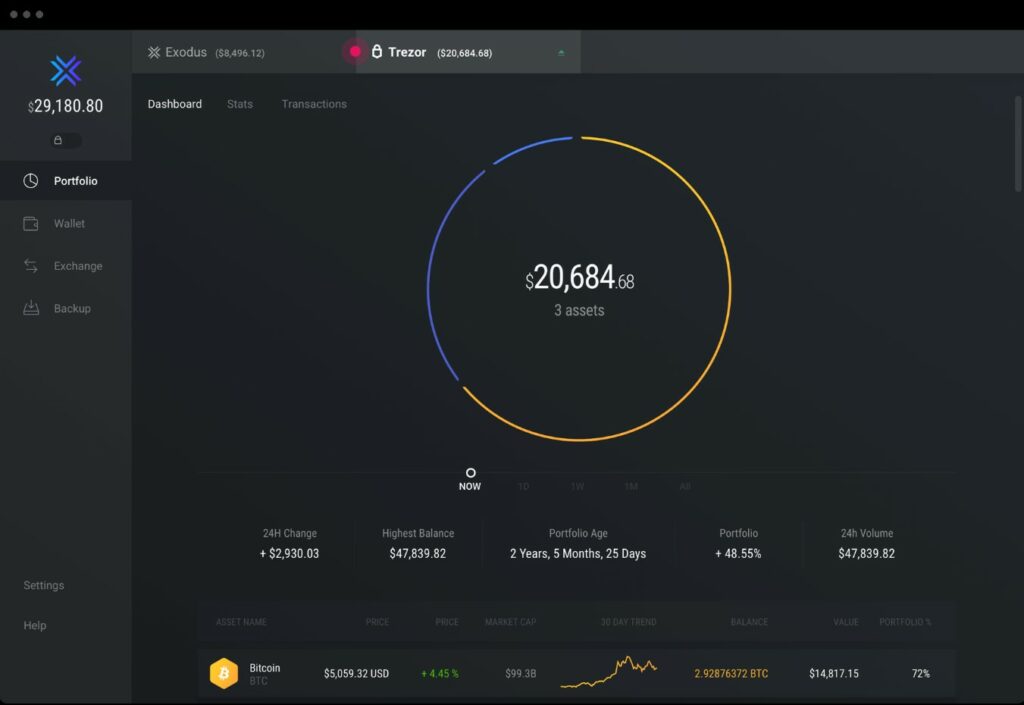This screenshot has height=705, width=1024.
Task: Click the $14,817.15 value cell
Action: [x=834, y=673]
